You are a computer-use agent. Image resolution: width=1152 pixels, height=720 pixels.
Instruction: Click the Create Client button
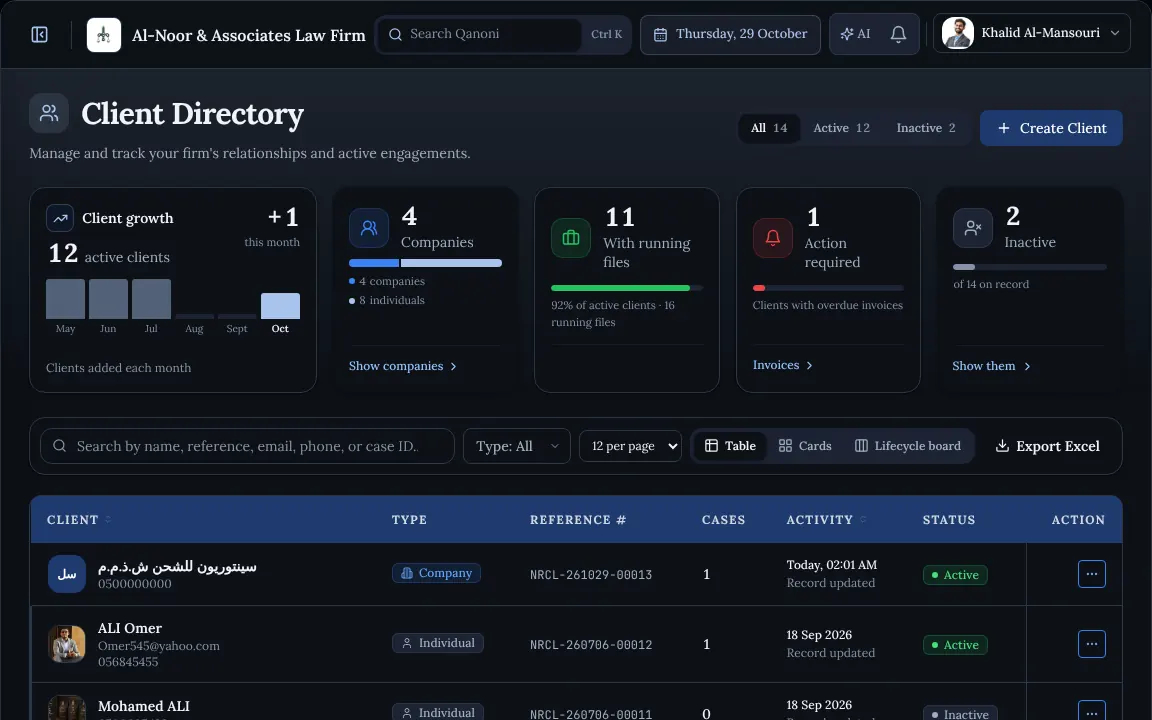coord(1051,128)
